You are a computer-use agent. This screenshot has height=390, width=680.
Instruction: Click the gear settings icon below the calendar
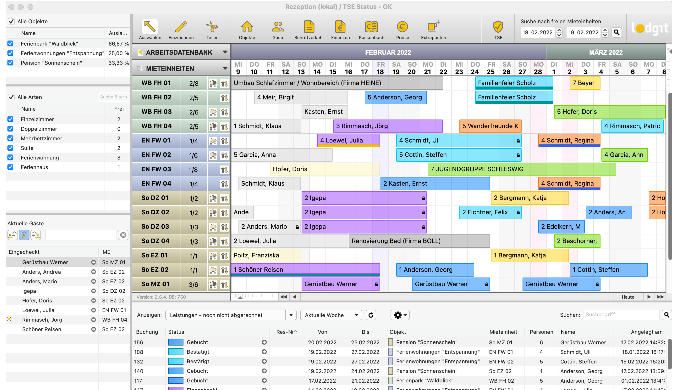tap(397, 315)
